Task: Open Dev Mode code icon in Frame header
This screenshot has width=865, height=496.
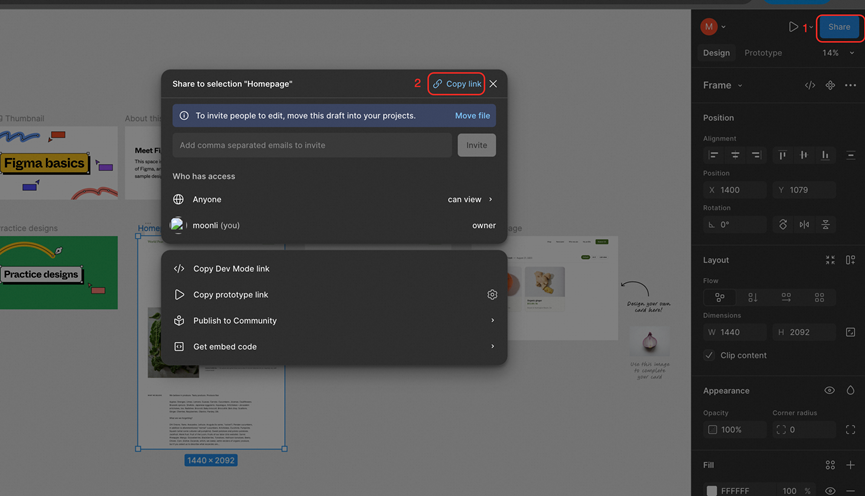Action: tap(810, 85)
